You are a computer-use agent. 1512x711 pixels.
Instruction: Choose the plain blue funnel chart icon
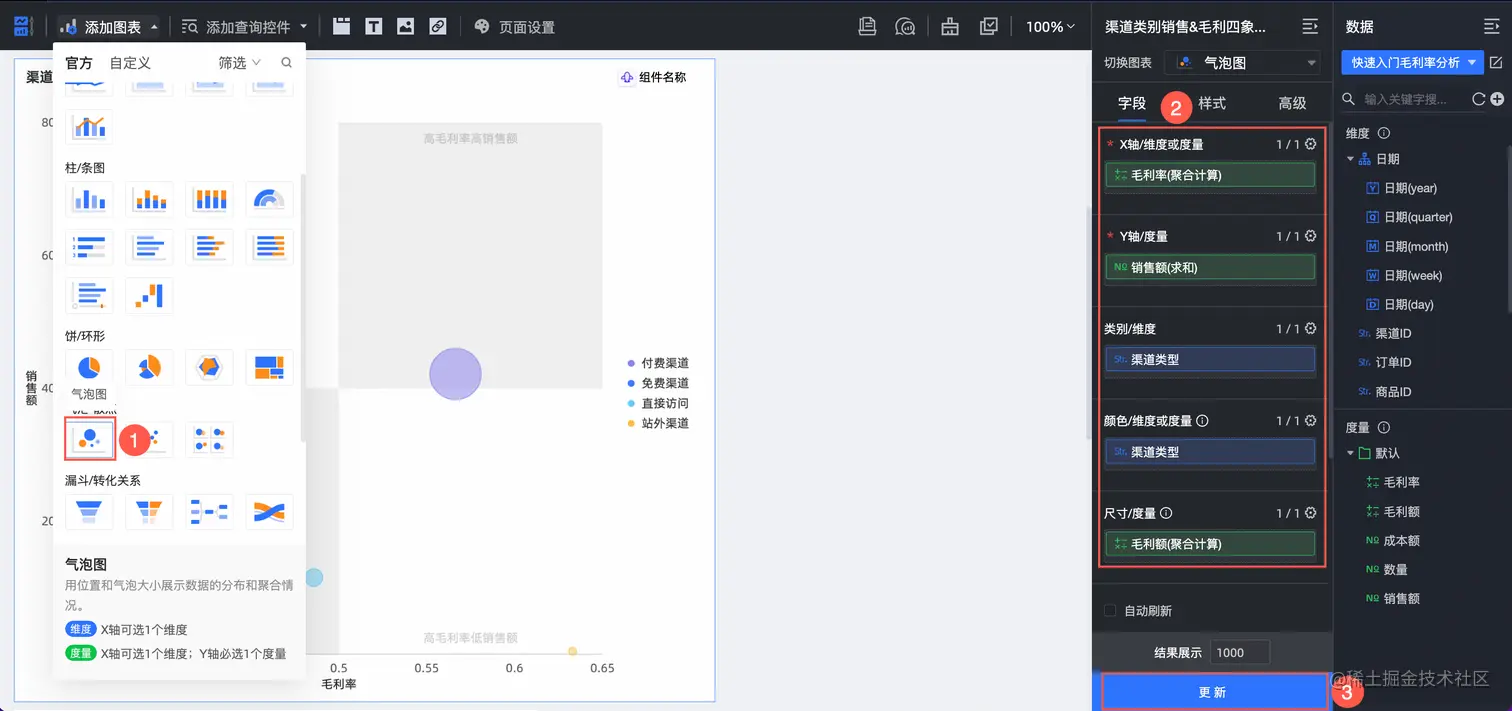[x=89, y=511]
